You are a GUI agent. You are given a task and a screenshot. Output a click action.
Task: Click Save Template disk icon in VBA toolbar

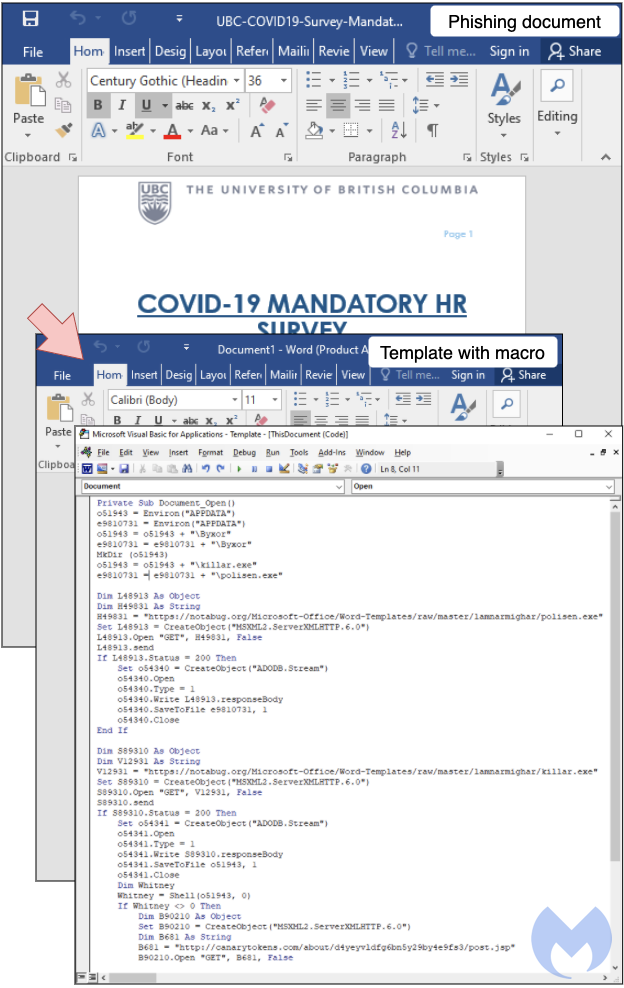pos(124,469)
